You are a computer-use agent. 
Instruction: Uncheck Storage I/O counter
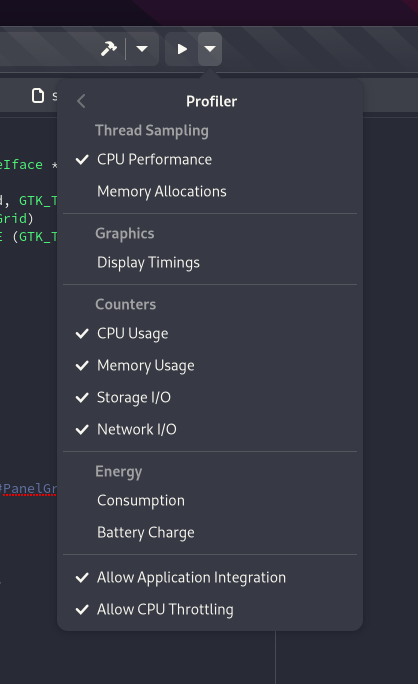(x=210, y=397)
